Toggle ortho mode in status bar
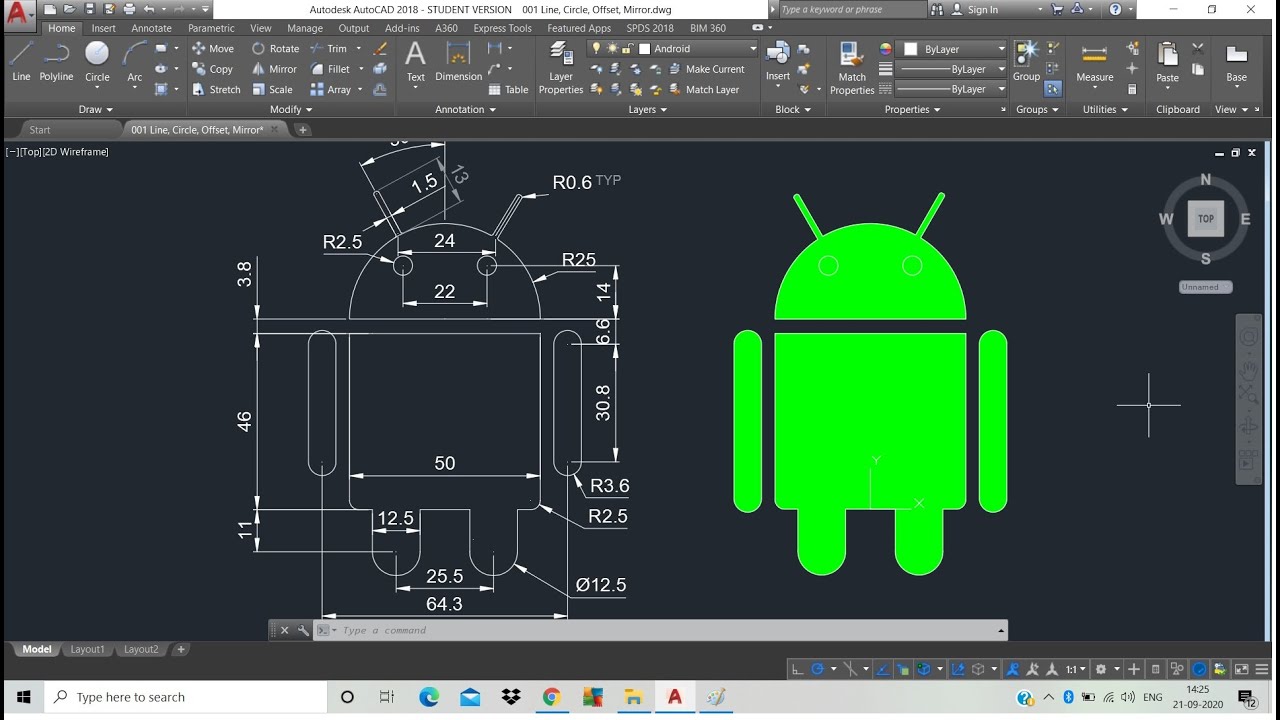 tap(797, 670)
